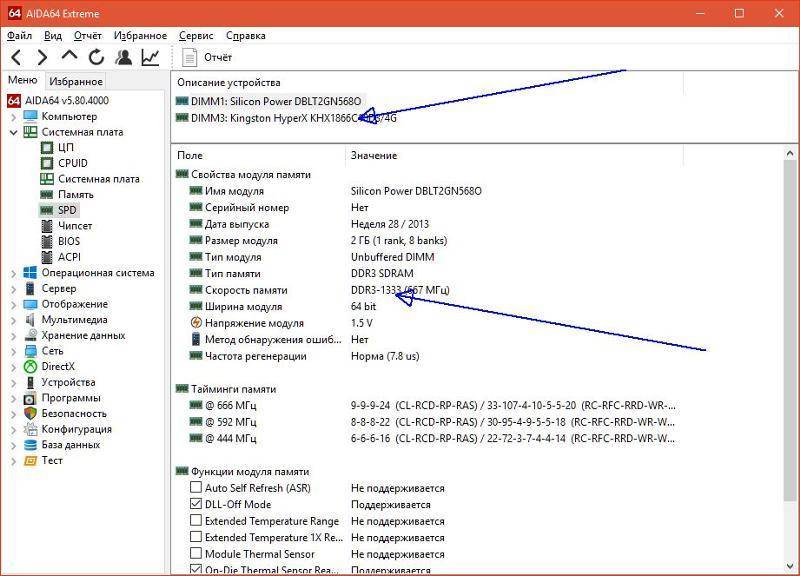Screen dimensions: 800x576
Task: Click the speaker icon for Мультимедиа
Action: (31, 320)
